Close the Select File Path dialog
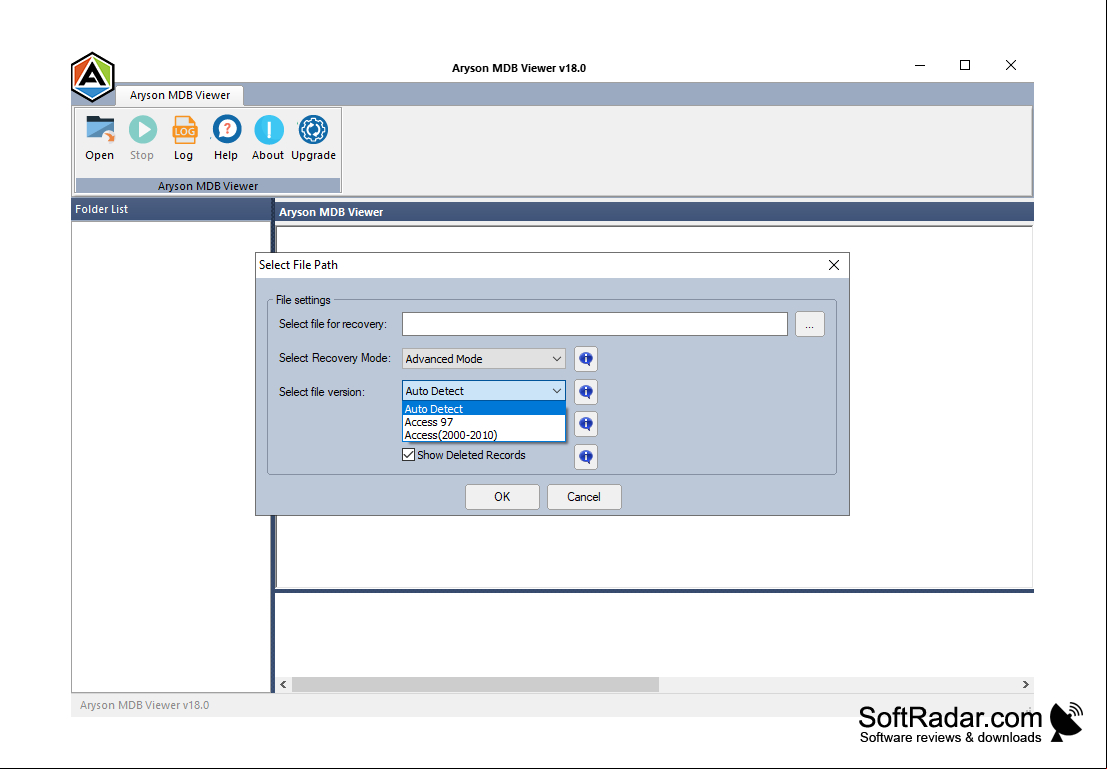The width and height of the screenshot is (1107, 769). [834, 265]
